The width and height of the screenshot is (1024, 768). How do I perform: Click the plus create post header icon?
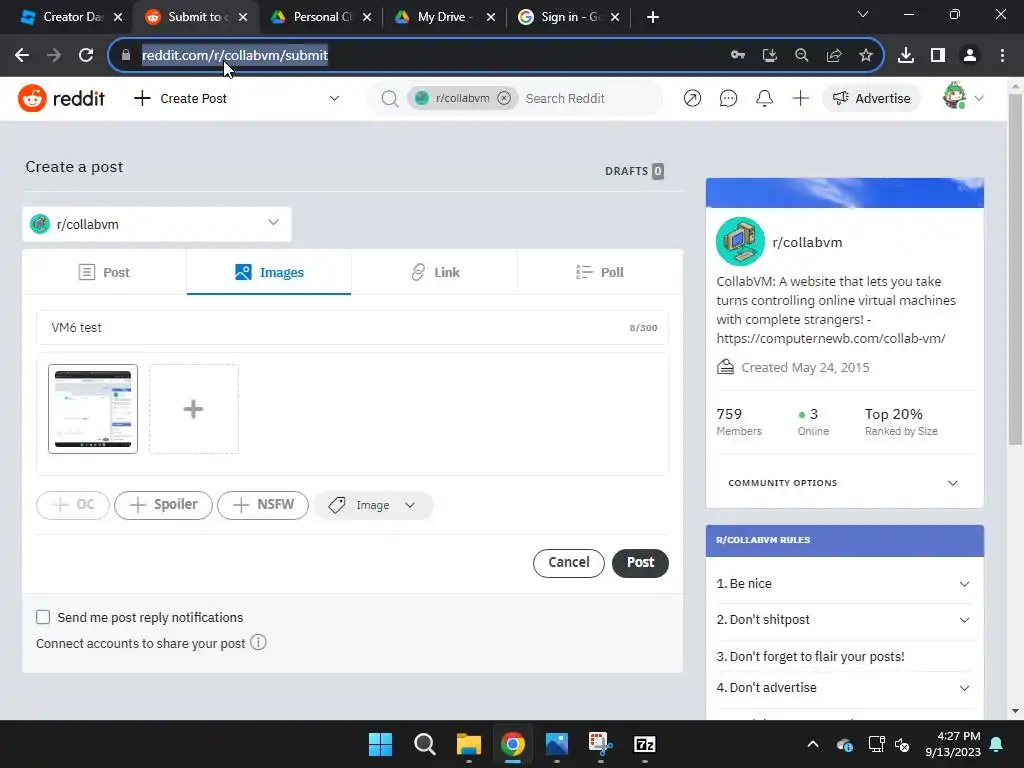point(800,98)
